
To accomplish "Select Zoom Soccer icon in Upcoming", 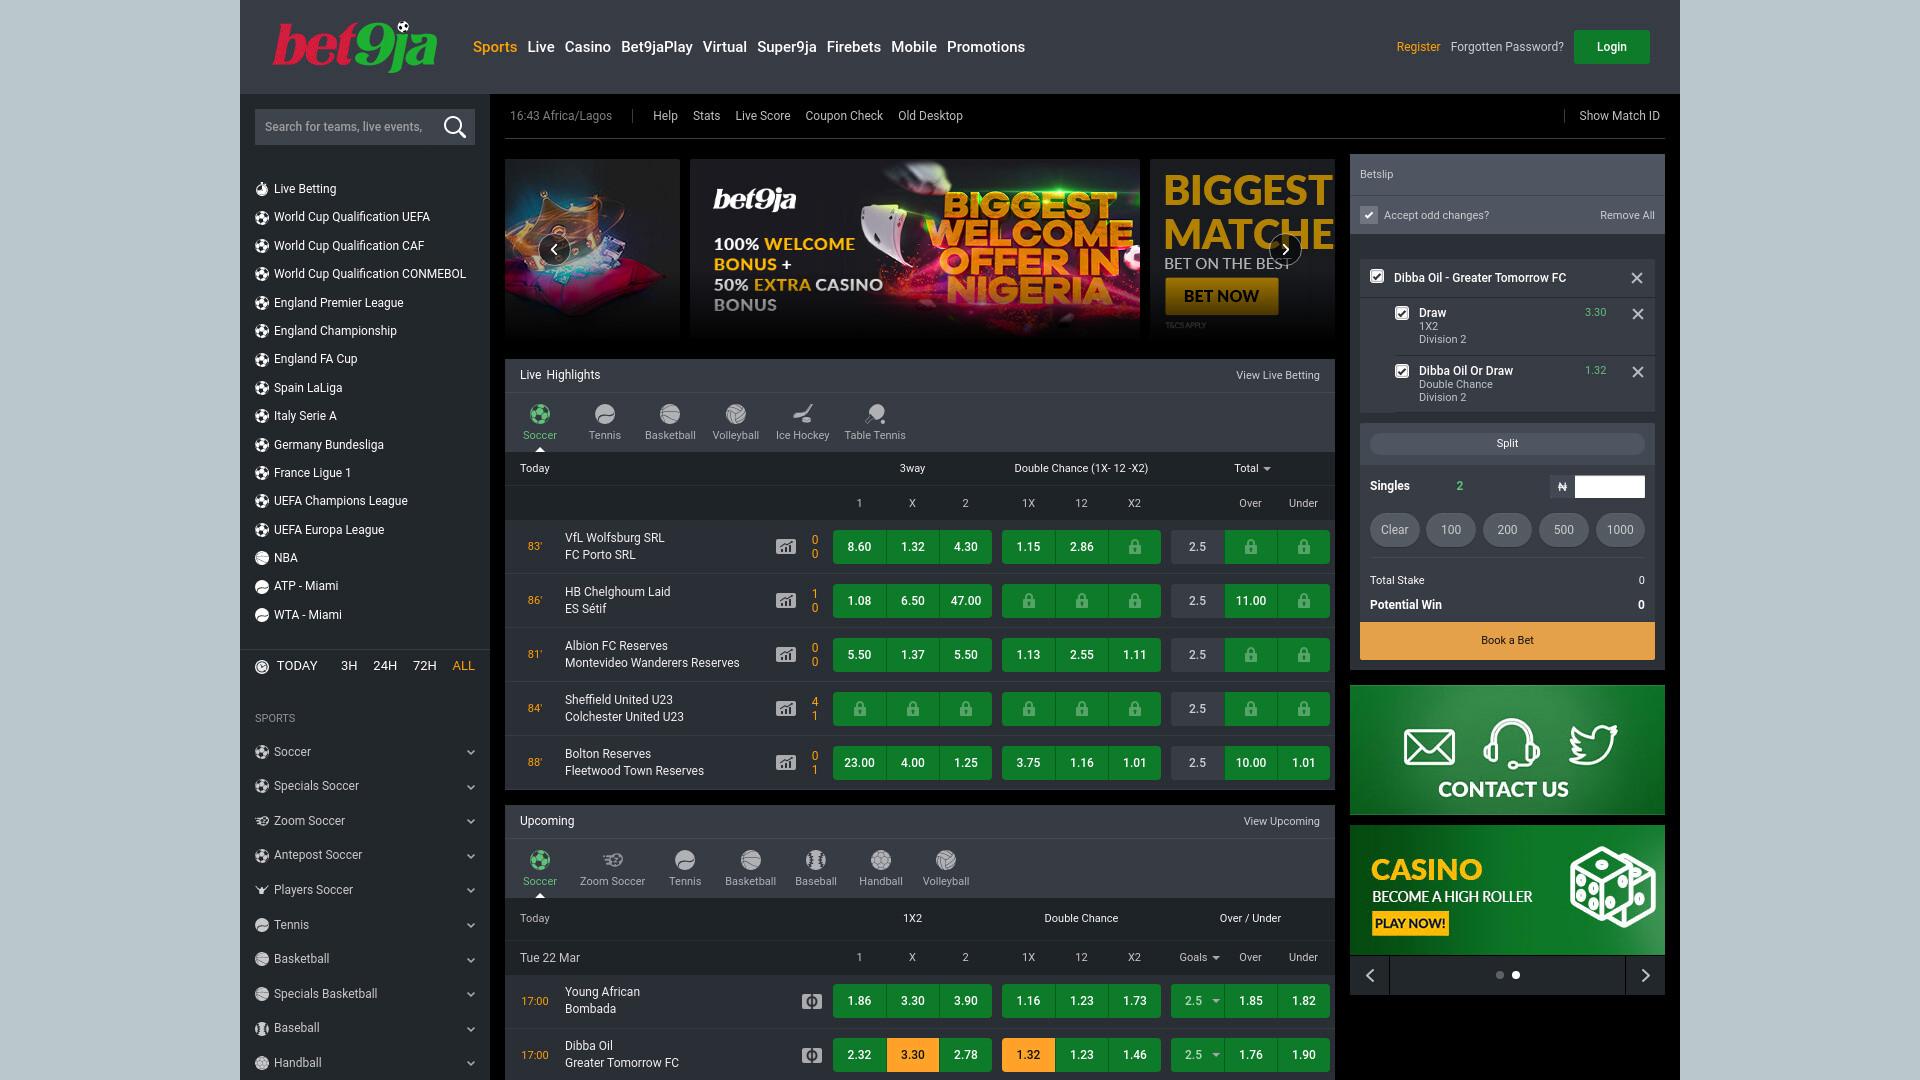I will click(x=613, y=860).
